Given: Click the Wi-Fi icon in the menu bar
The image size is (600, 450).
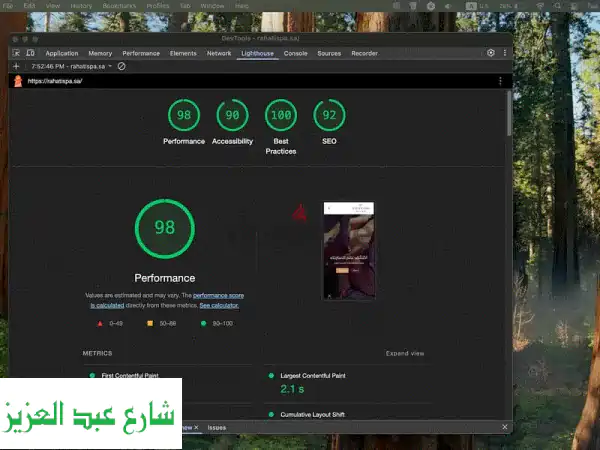Looking at the screenshot, I should click(540, 6).
